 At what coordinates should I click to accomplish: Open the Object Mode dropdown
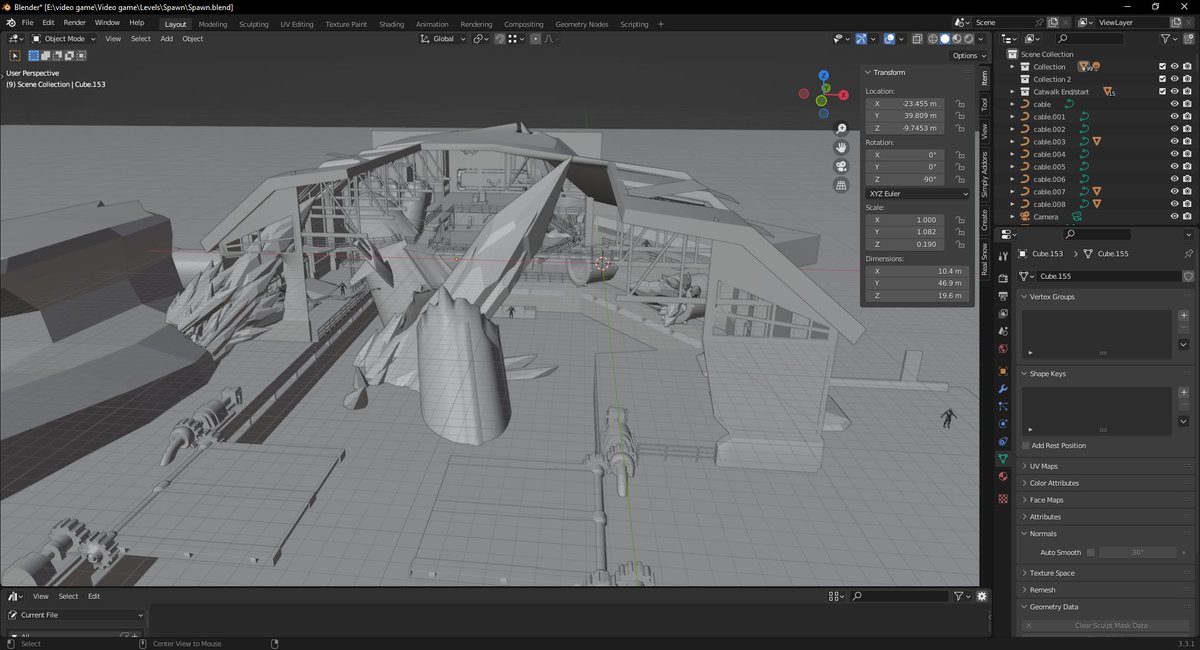(x=63, y=39)
